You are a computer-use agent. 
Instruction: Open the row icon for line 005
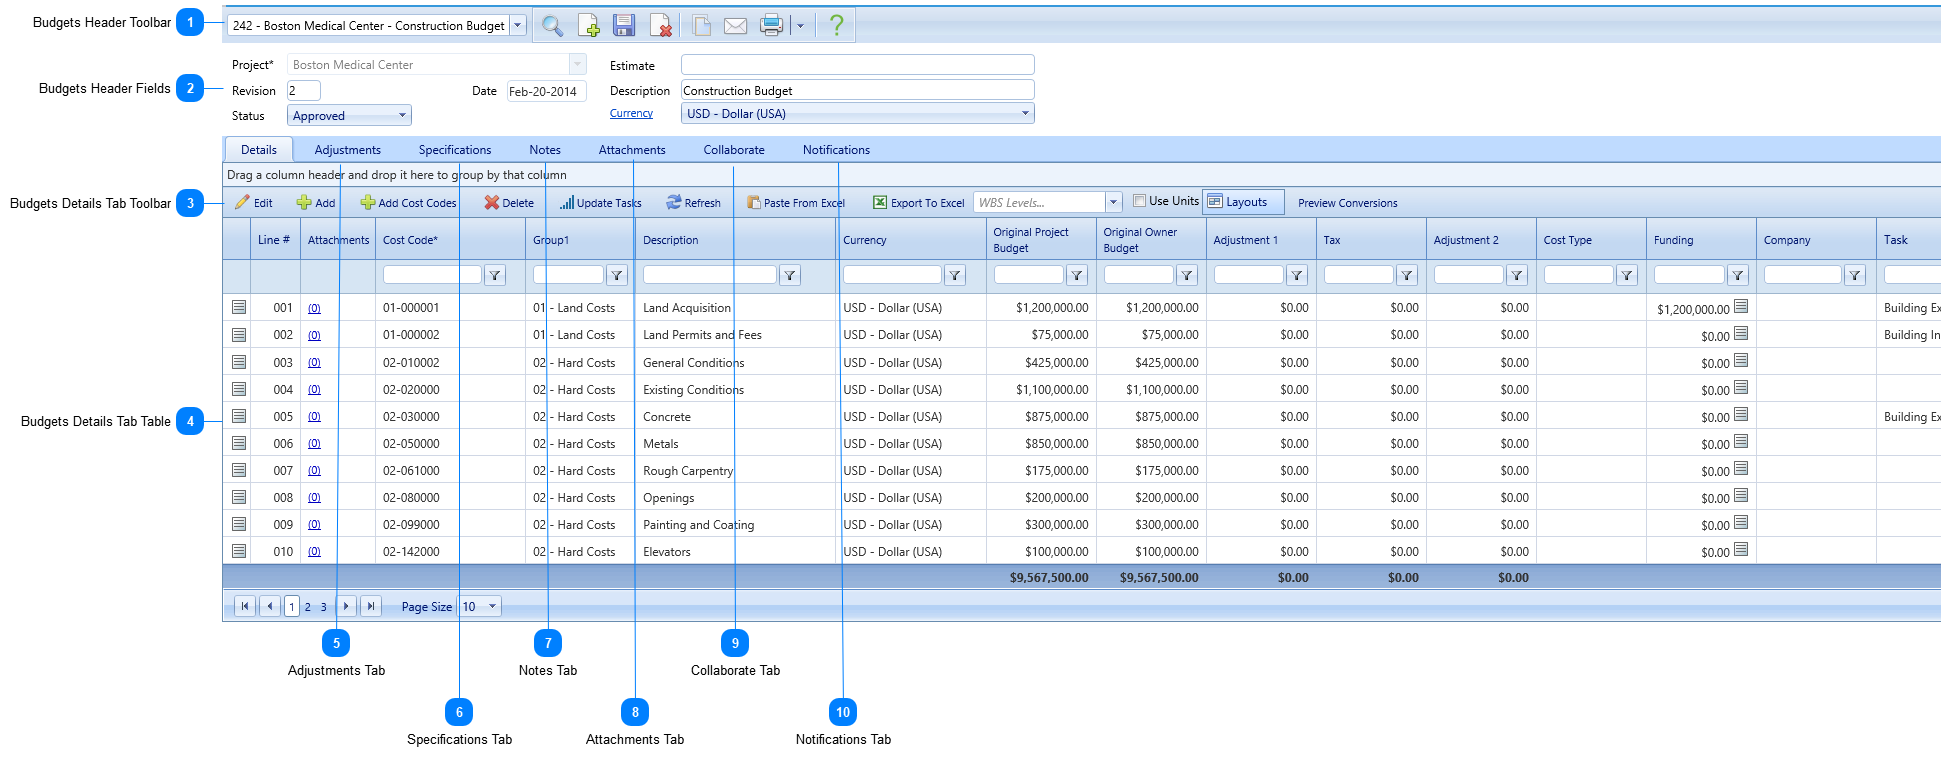pos(239,416)
